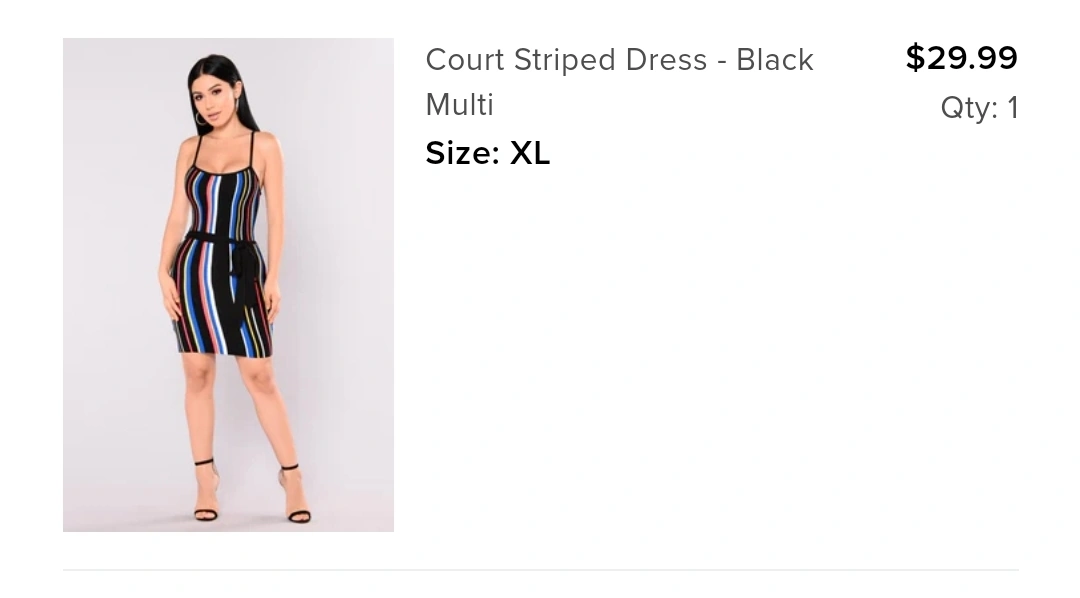Click the 'XL' size value
Viewport: 1080px width, 598px height.
coord(530,153)
